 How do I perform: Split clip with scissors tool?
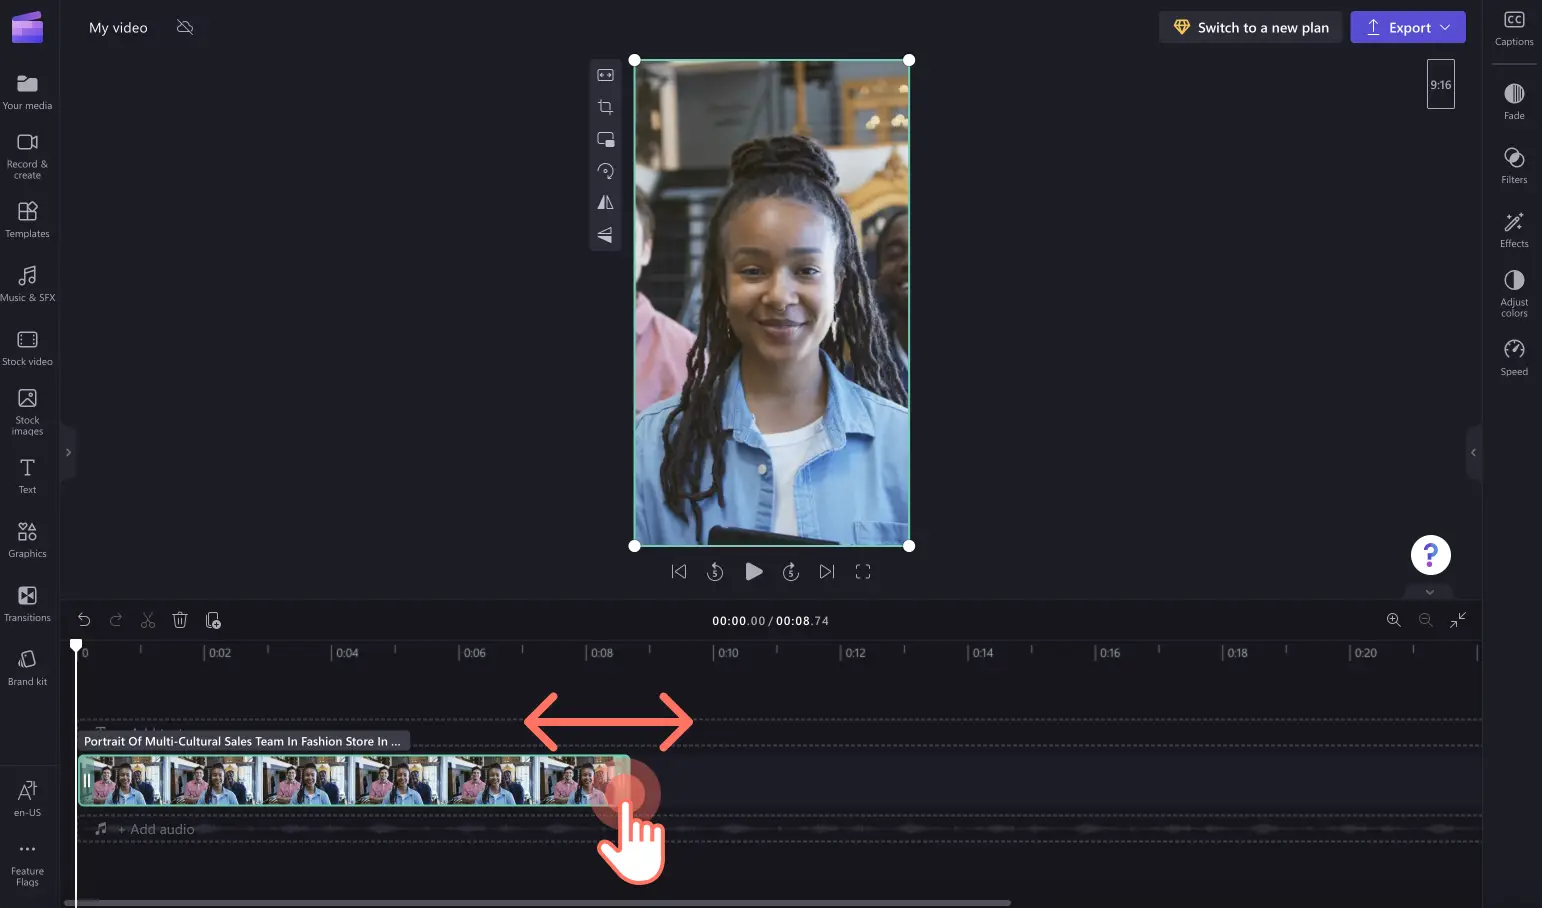[x=148, y=620]
